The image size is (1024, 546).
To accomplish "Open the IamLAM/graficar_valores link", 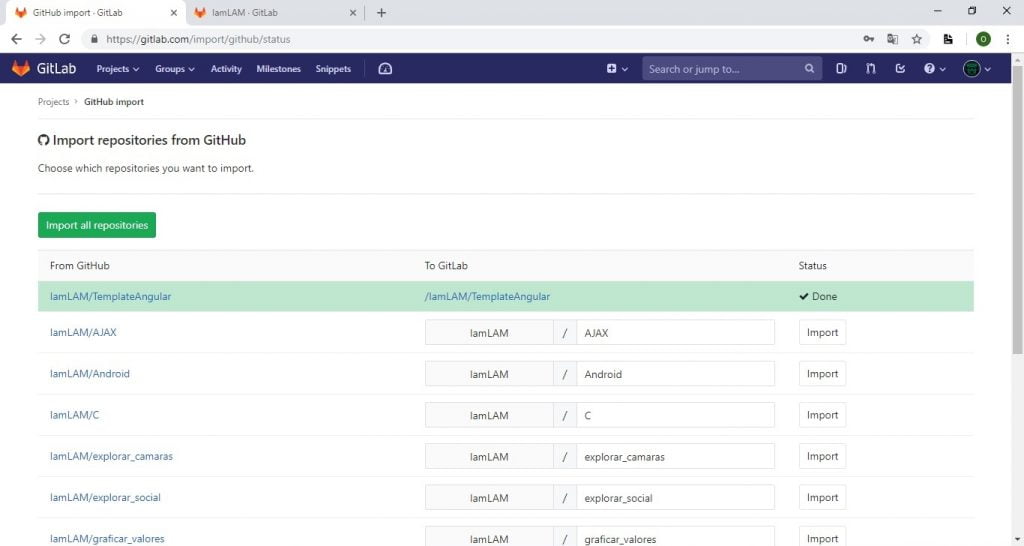I will pos(107,539).
